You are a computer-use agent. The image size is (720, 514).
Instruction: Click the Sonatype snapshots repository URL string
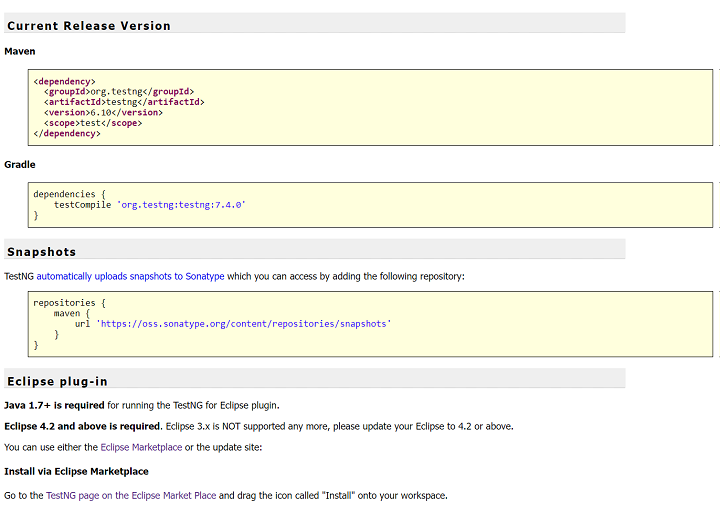click(x=243, y=324)
